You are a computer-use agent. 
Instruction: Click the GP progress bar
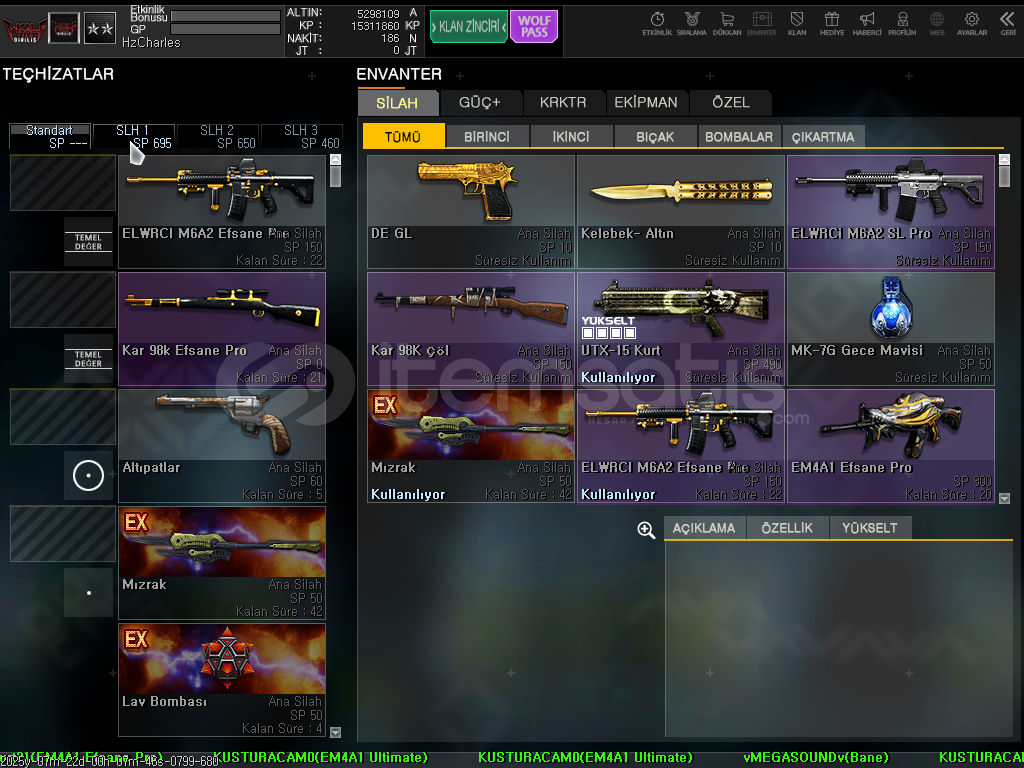click(x=225, y=29)
